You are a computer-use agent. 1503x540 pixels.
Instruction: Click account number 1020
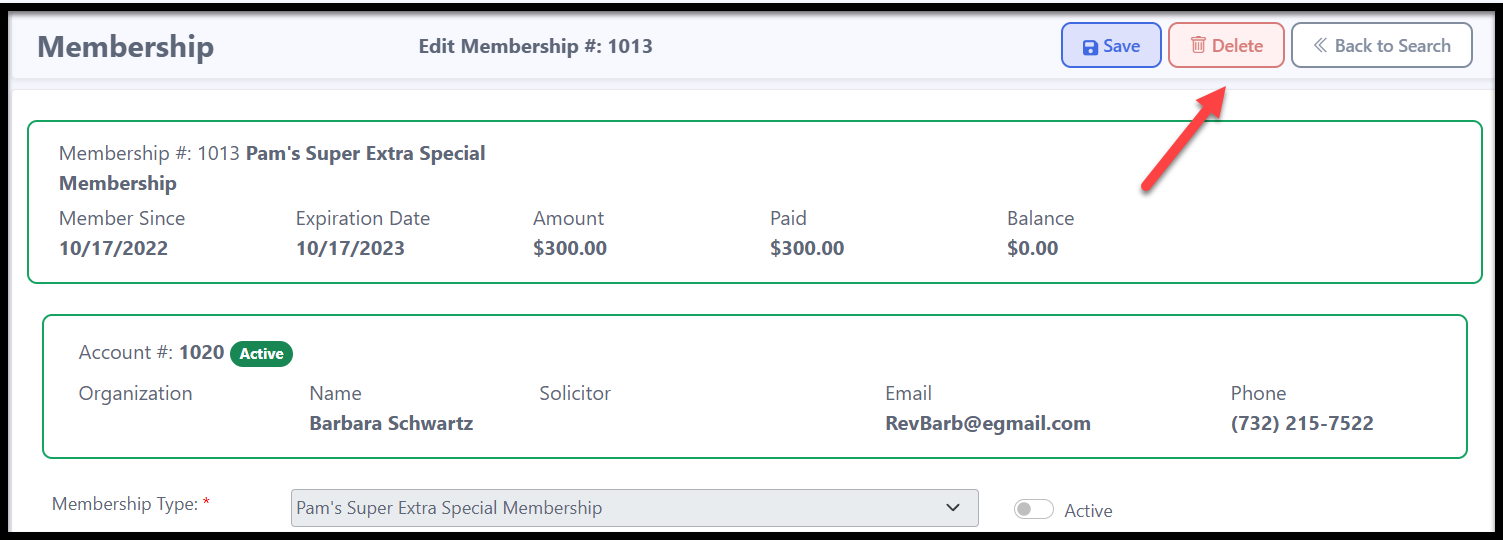[x=201, y=353]
